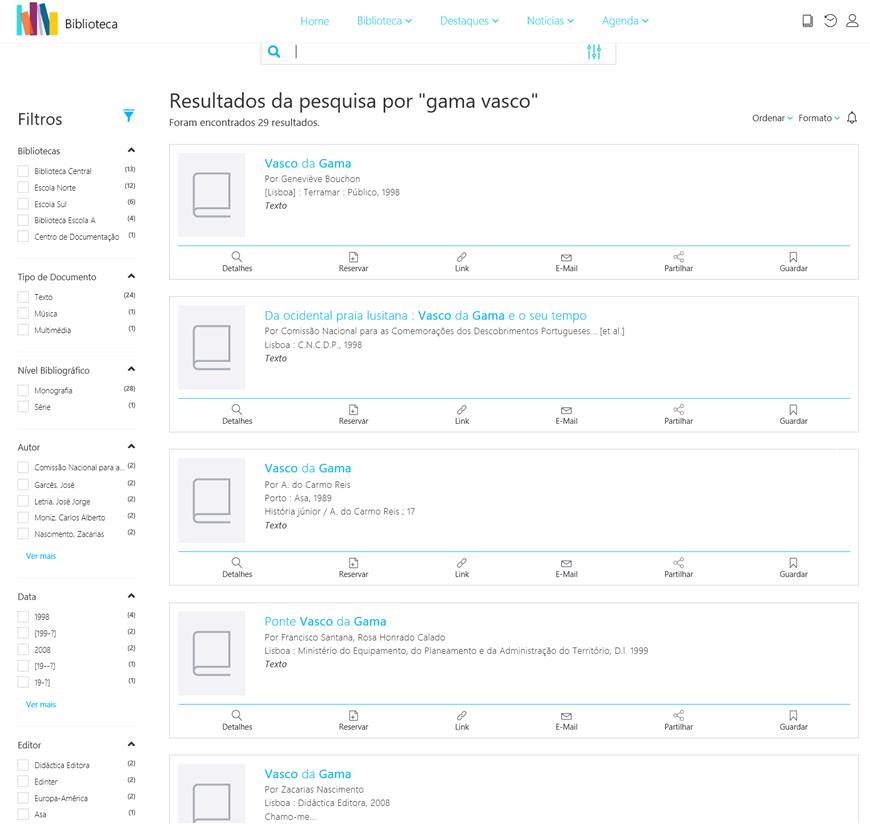Click Reservar for first Vasco da Gama result
Image resolution: width=870 pixels, height=830 pixels.
353,262
